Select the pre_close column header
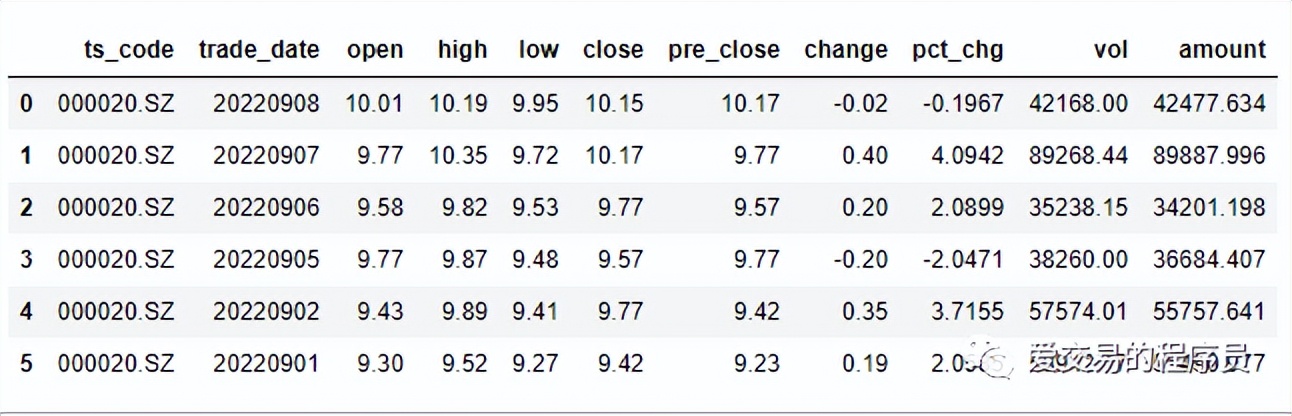Viewport: 1292px width, 416px height. pyautogui.click(x=724, y=50)
